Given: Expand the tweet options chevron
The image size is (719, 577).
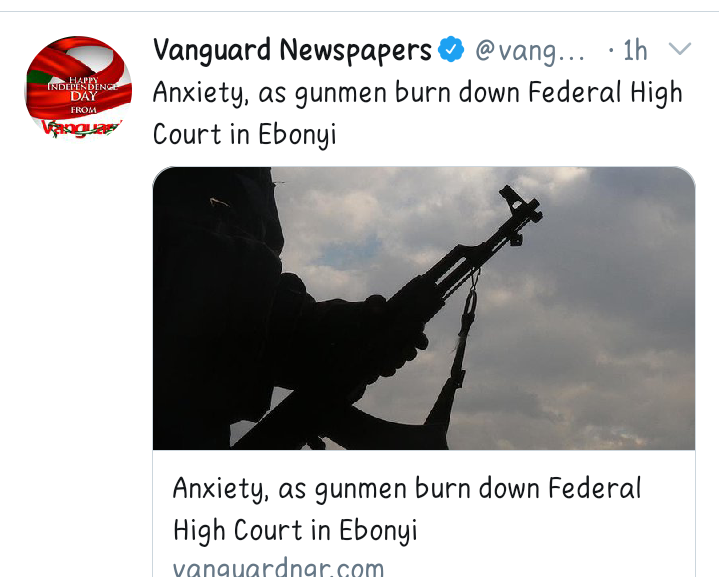Looking at the screenshot, I should coord(680,49).
